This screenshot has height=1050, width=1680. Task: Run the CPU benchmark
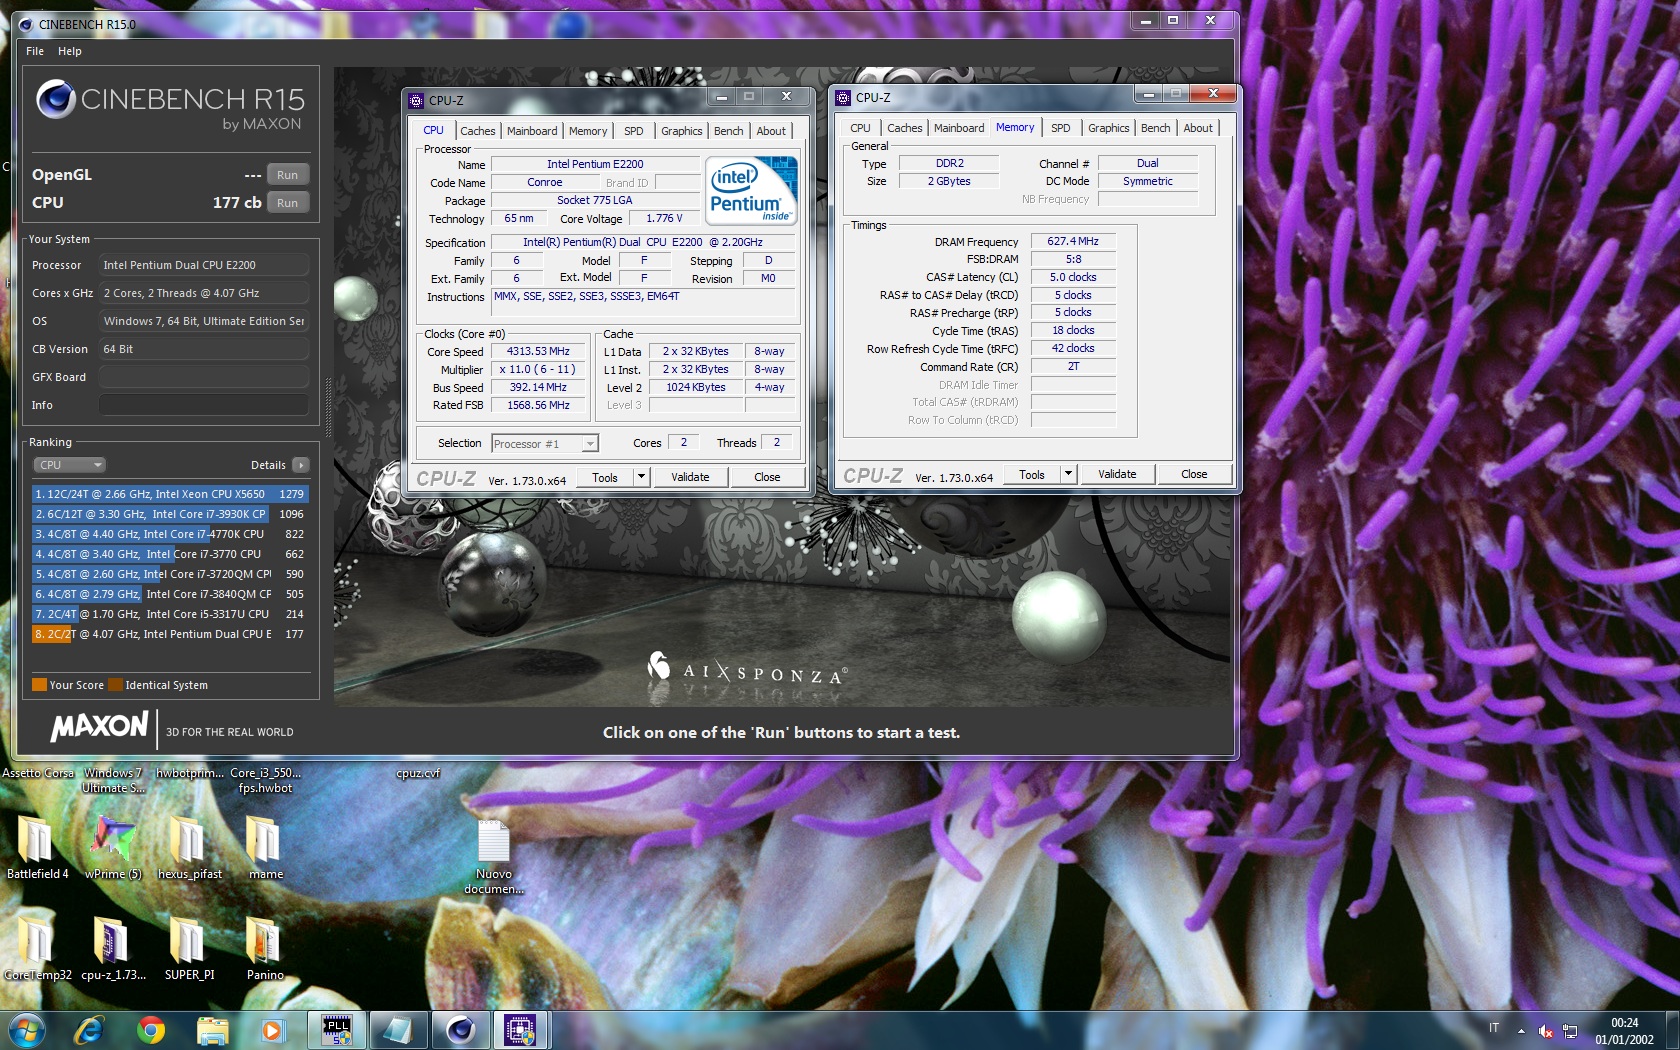click(288, 203)
